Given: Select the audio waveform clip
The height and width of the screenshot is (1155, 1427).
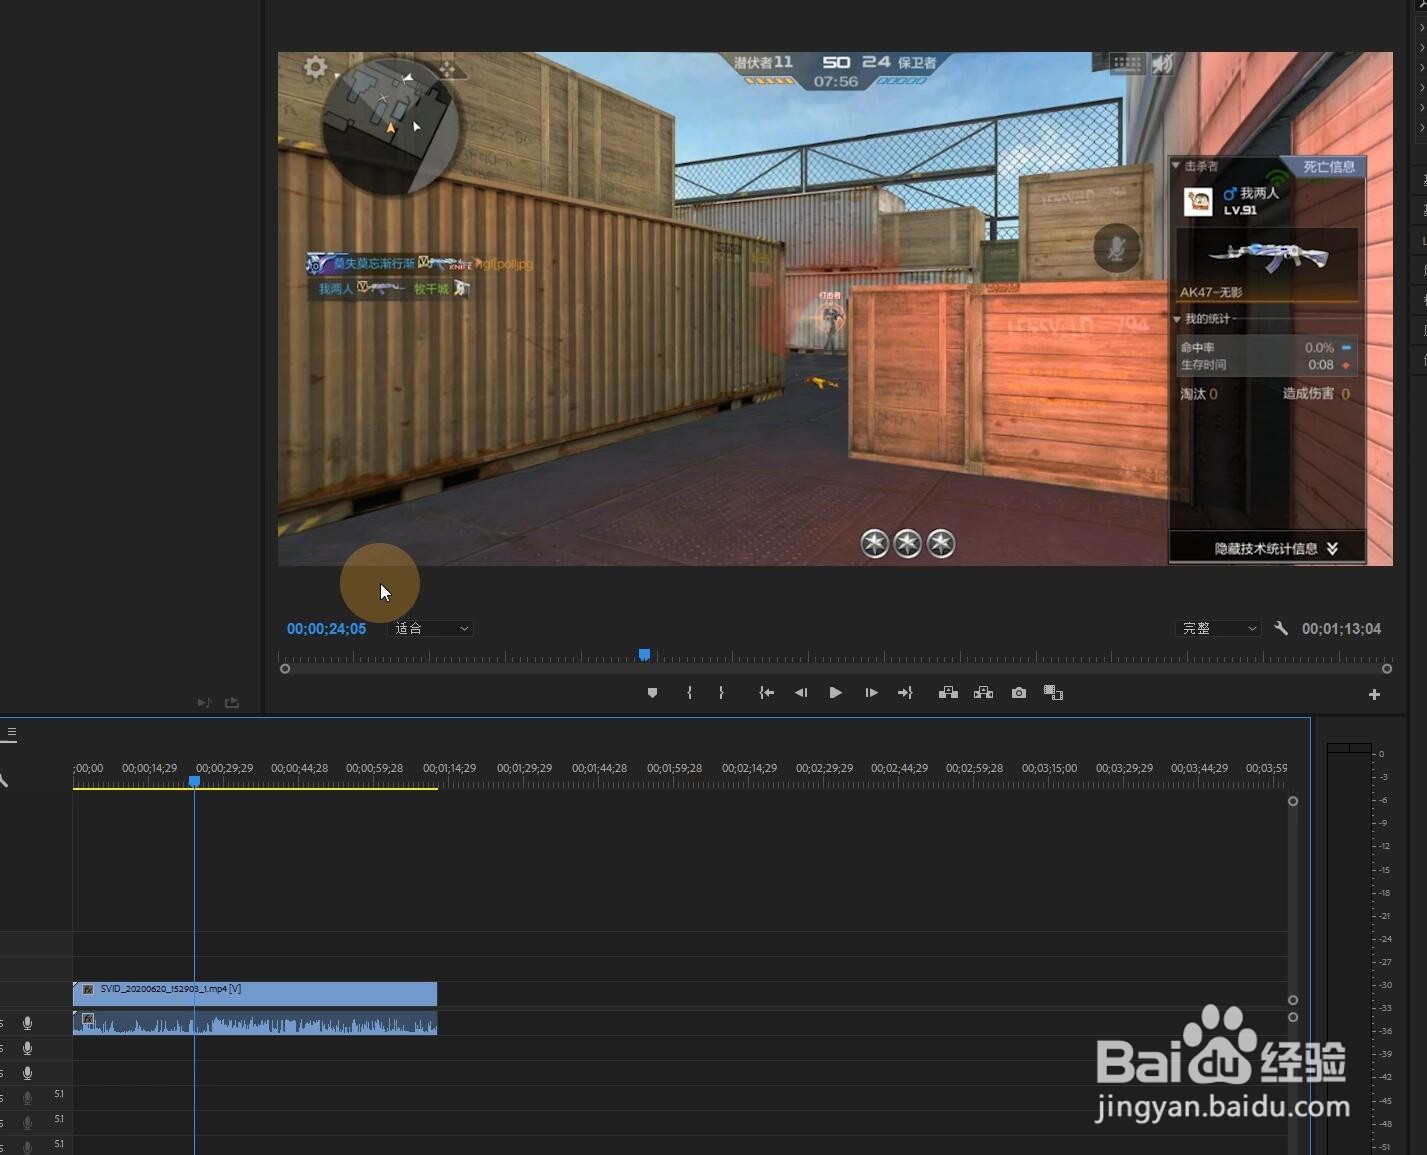Looking at the screenshot, I should pos(255,1022).
